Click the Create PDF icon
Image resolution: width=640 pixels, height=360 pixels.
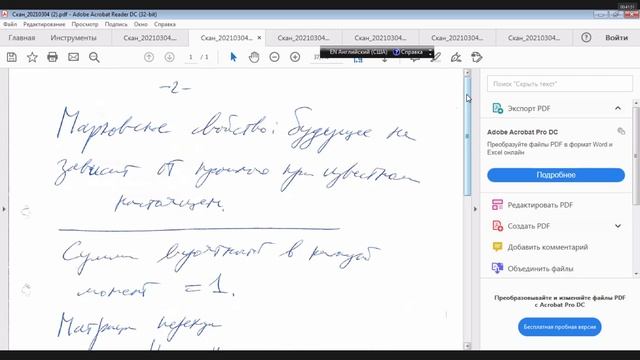pos(497,226)
